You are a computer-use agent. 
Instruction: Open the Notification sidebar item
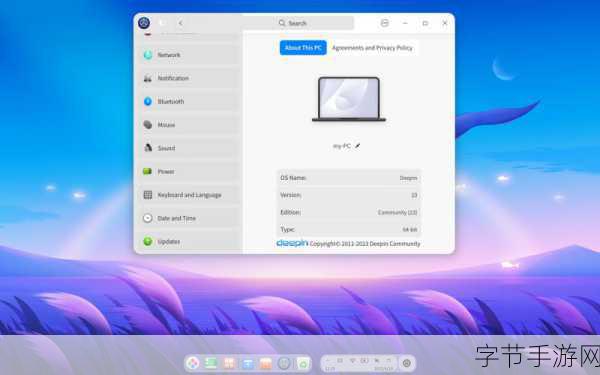(x=190, y=78)
